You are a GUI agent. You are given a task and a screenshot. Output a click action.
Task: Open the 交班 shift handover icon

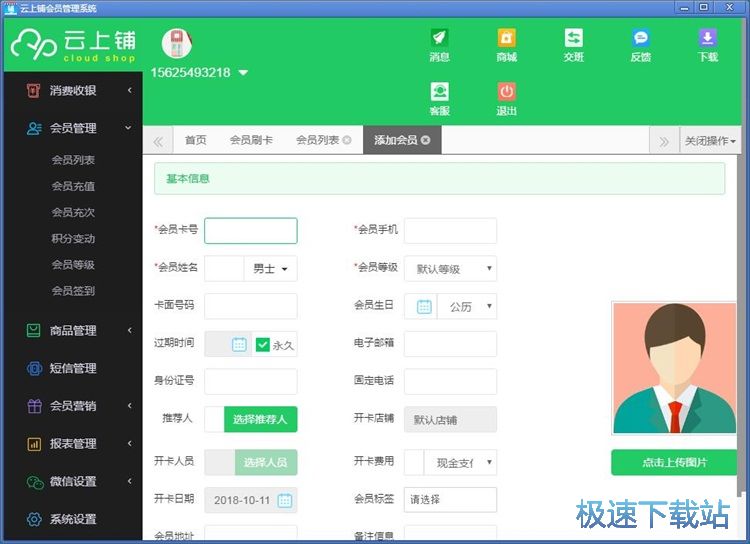(573, 40)
